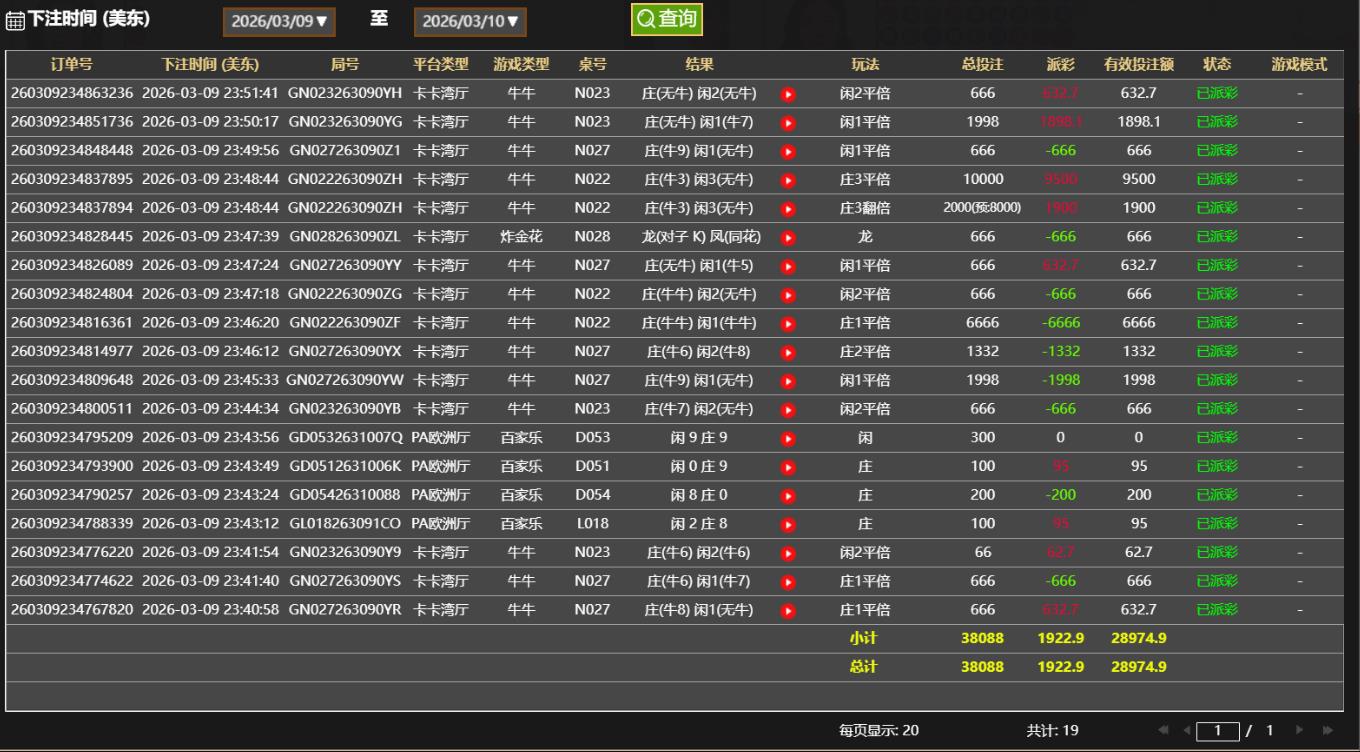Play replay for order 260309234816361
Screen dimensions: 1360x752
pyautogui.click(x=788, y=324)
